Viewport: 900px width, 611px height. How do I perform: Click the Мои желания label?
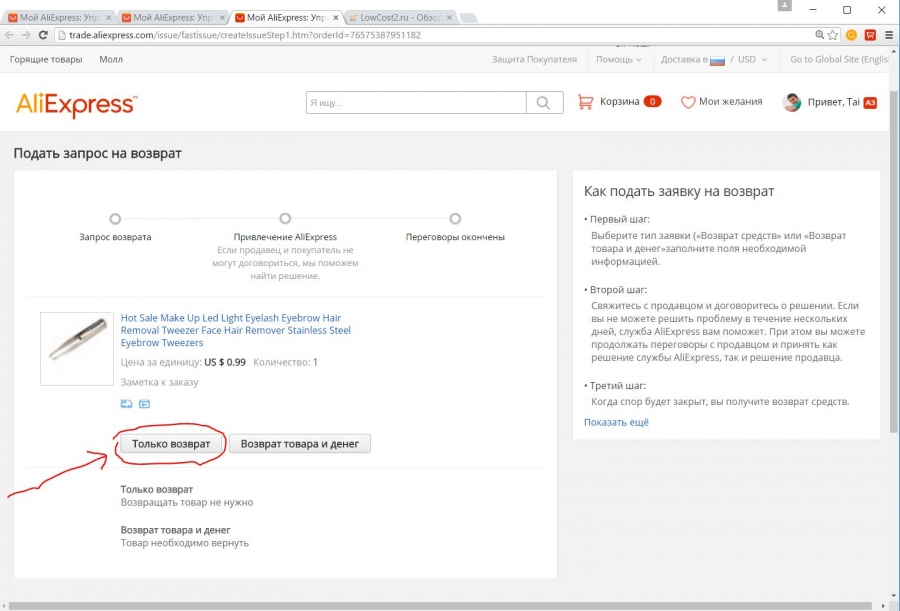pos(731,102)
